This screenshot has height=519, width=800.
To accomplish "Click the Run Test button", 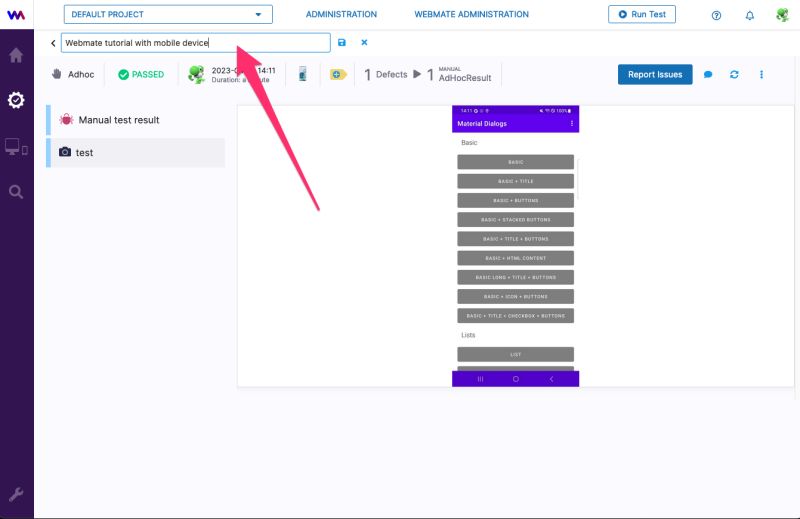I will tap(642, 14).
